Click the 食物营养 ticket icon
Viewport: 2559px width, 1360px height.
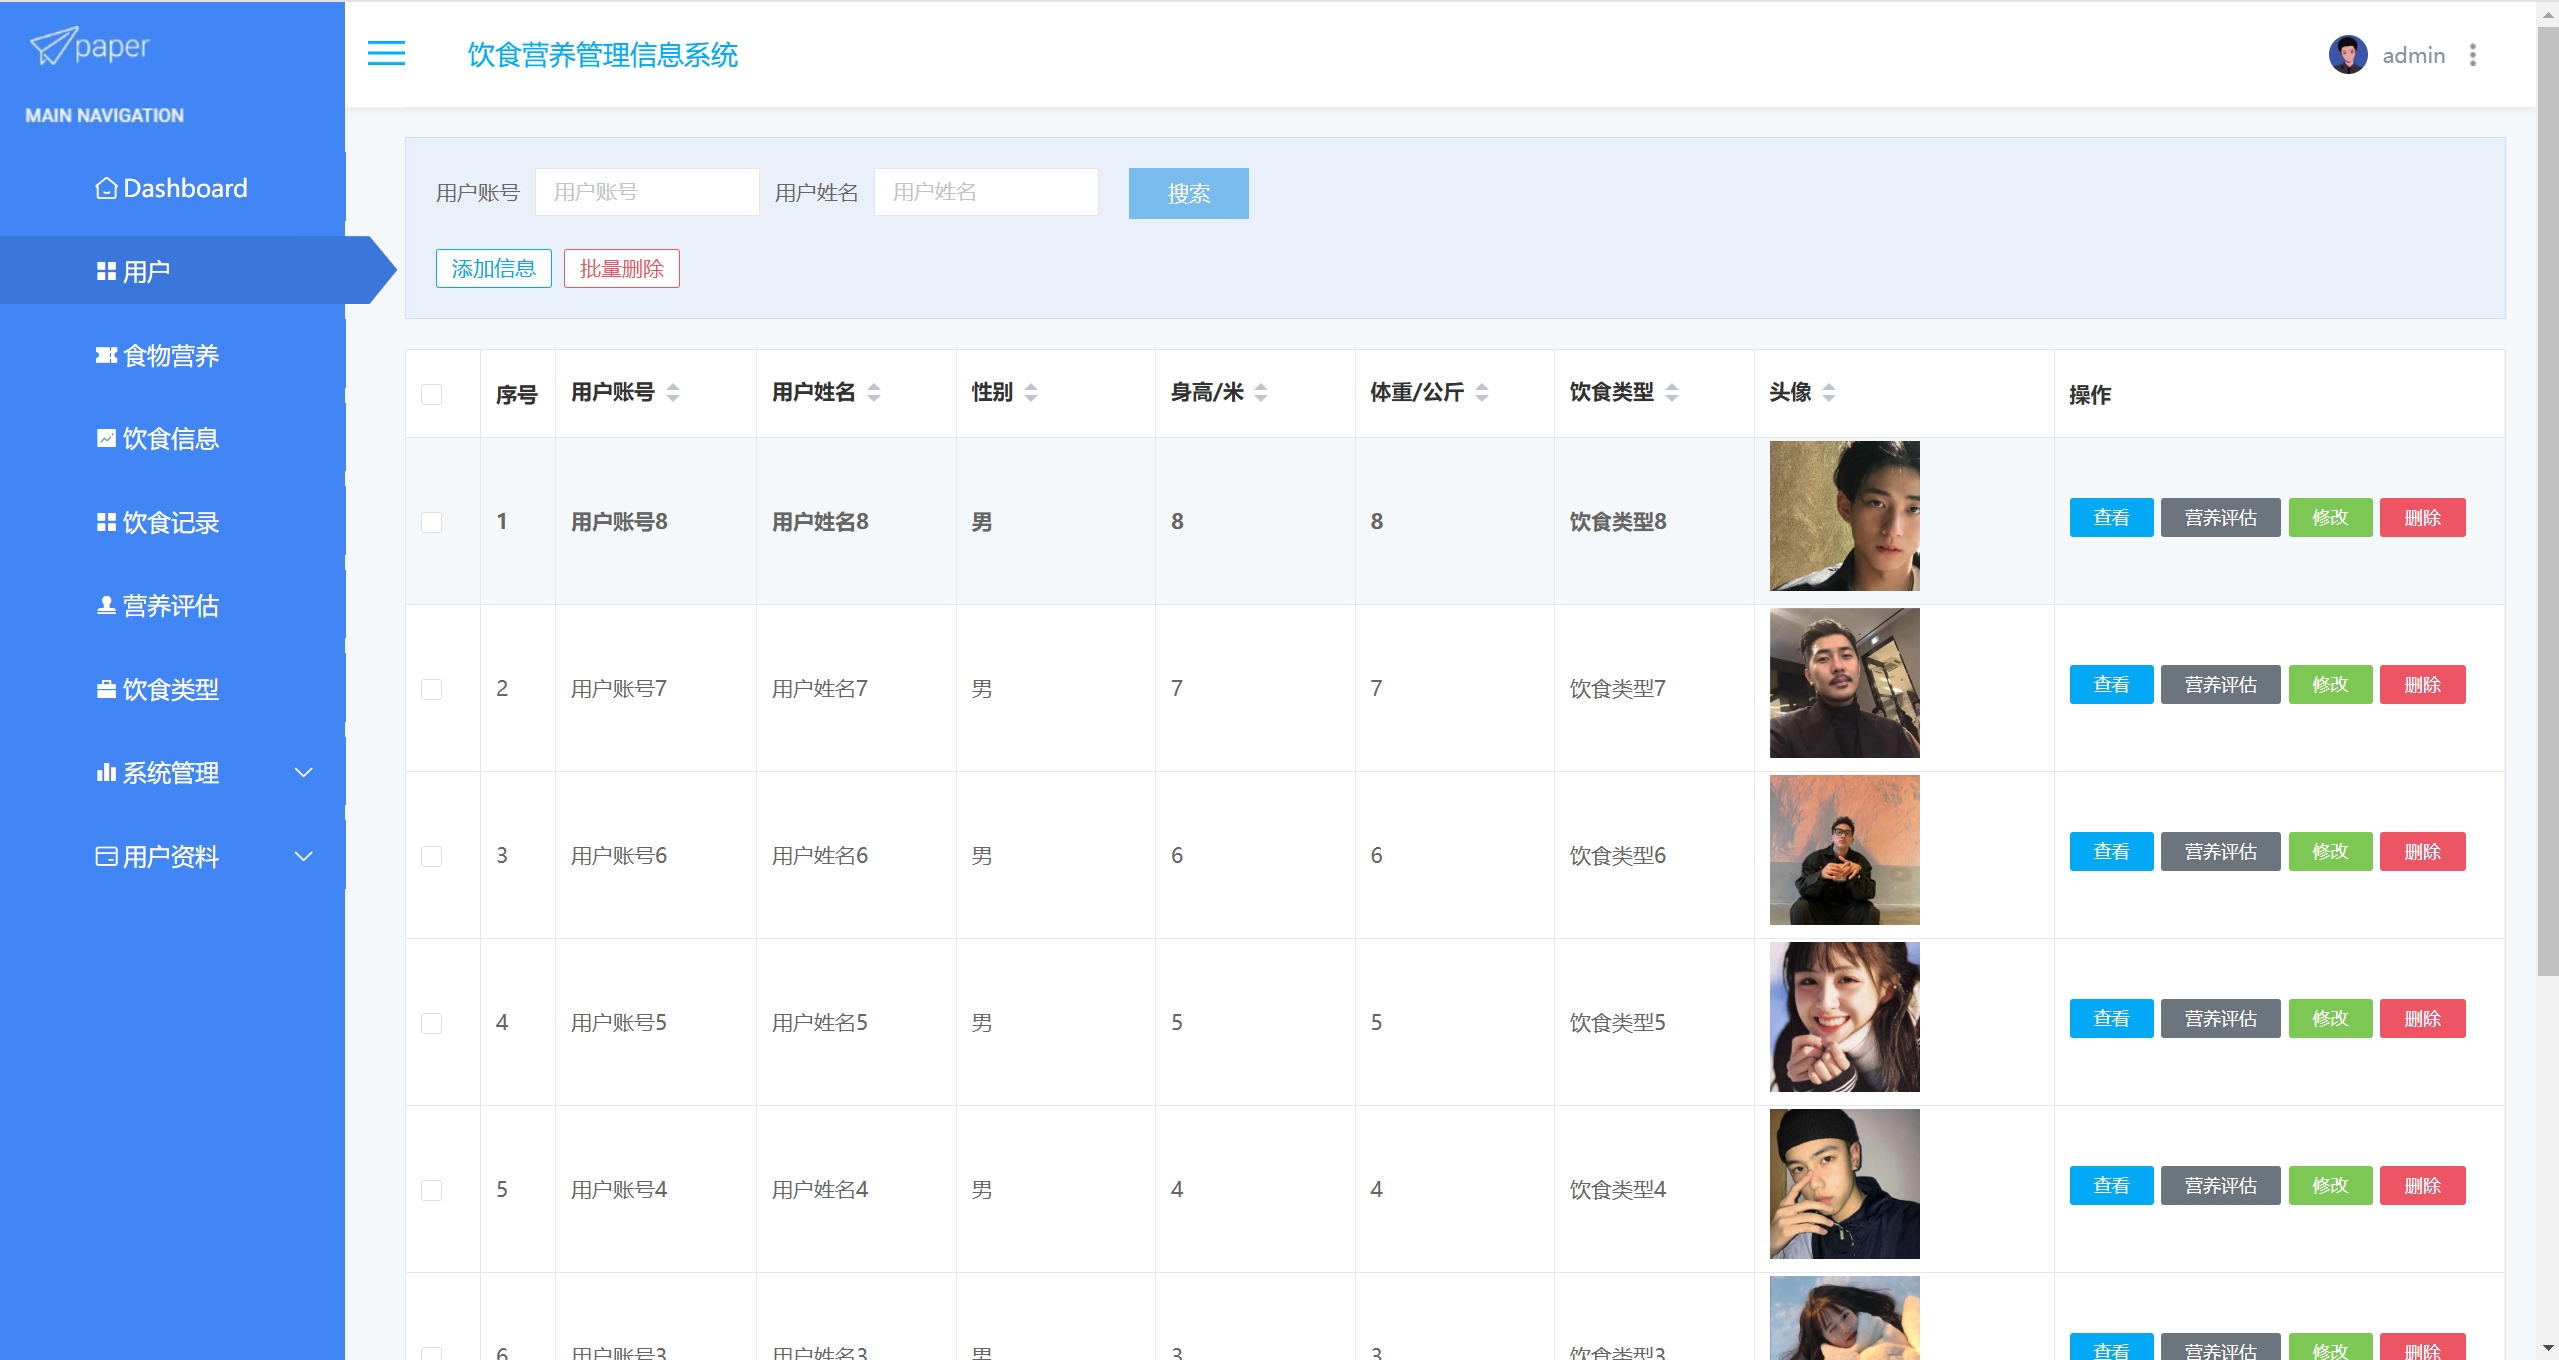(x=106, y=355)
